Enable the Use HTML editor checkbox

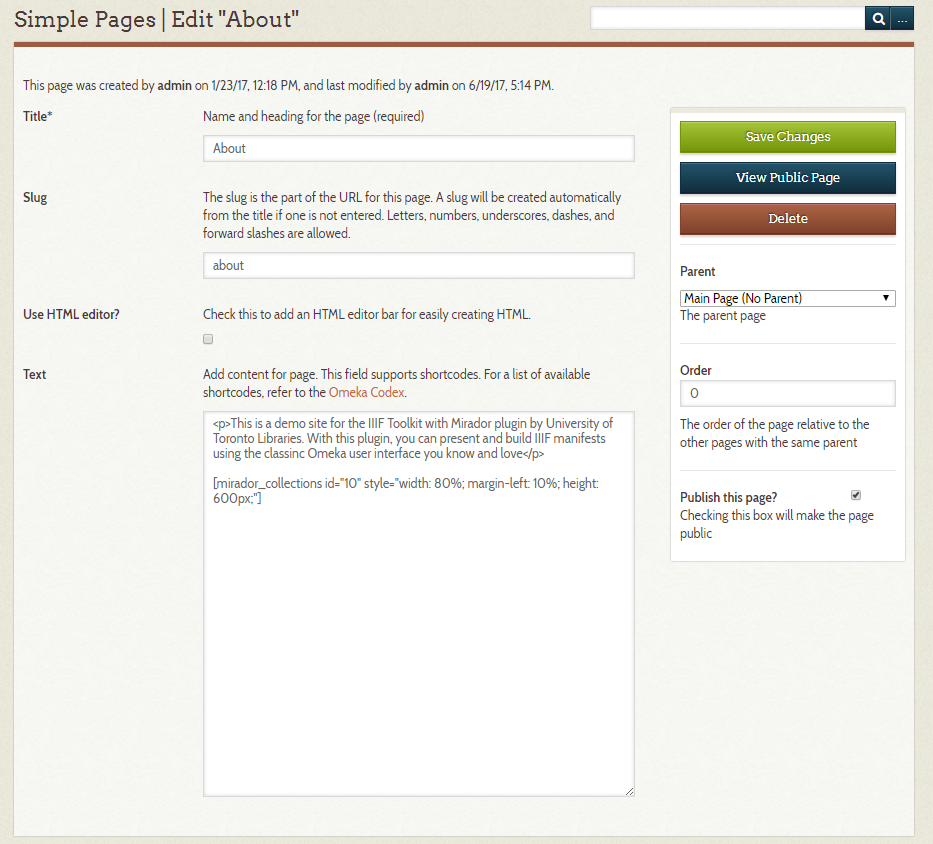point(208,339)
